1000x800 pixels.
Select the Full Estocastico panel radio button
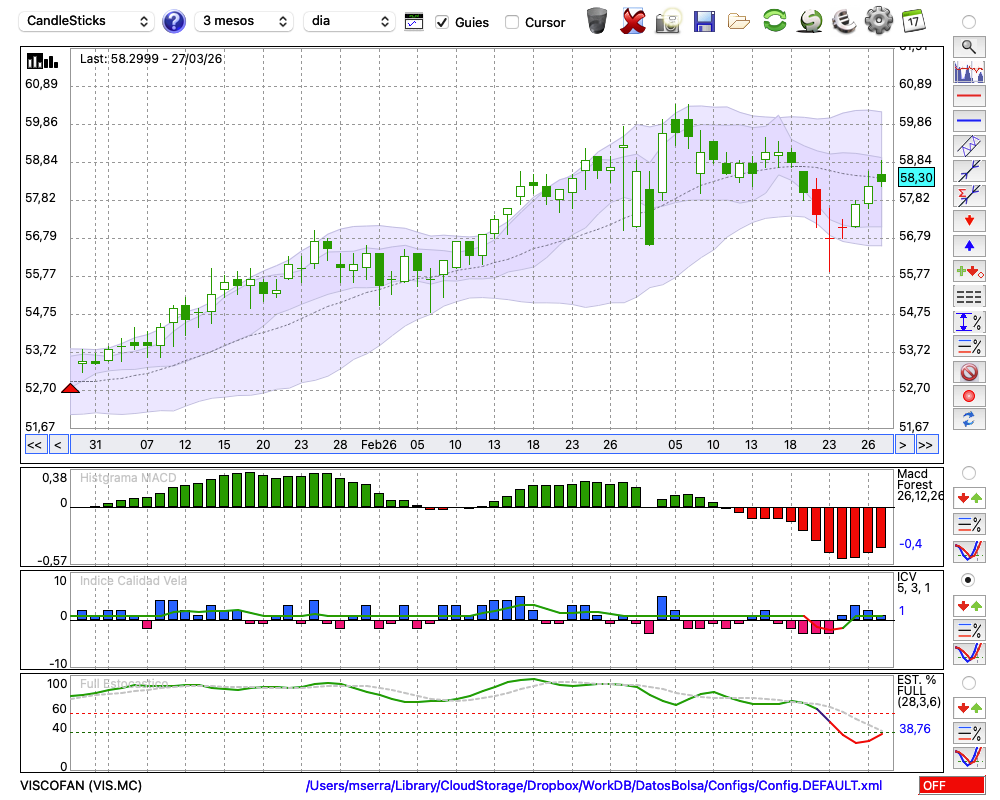969,683
